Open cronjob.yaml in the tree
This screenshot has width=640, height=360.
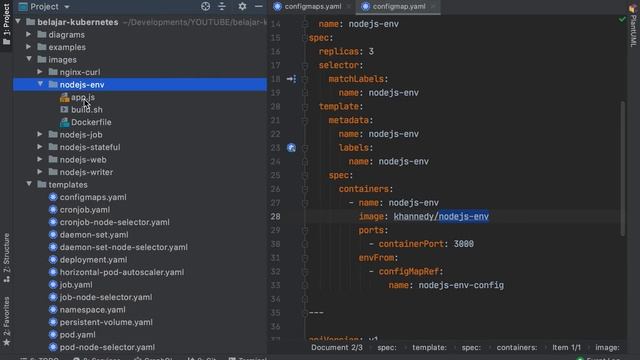click(84, 210)
